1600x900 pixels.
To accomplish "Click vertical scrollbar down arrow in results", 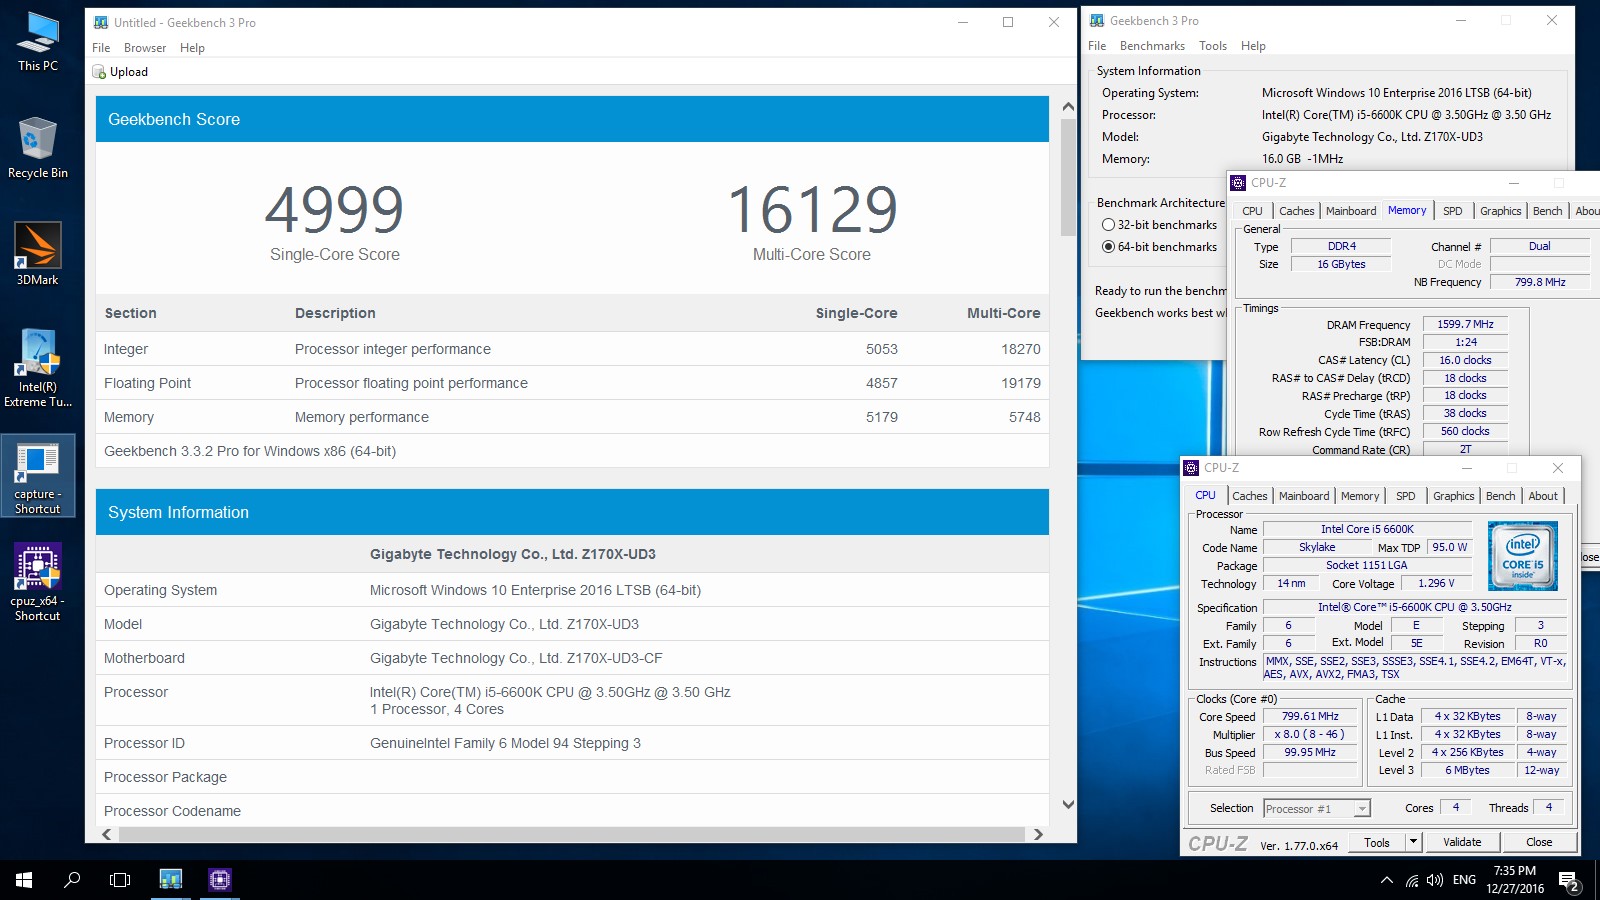I will click(x=1068, y=804).
